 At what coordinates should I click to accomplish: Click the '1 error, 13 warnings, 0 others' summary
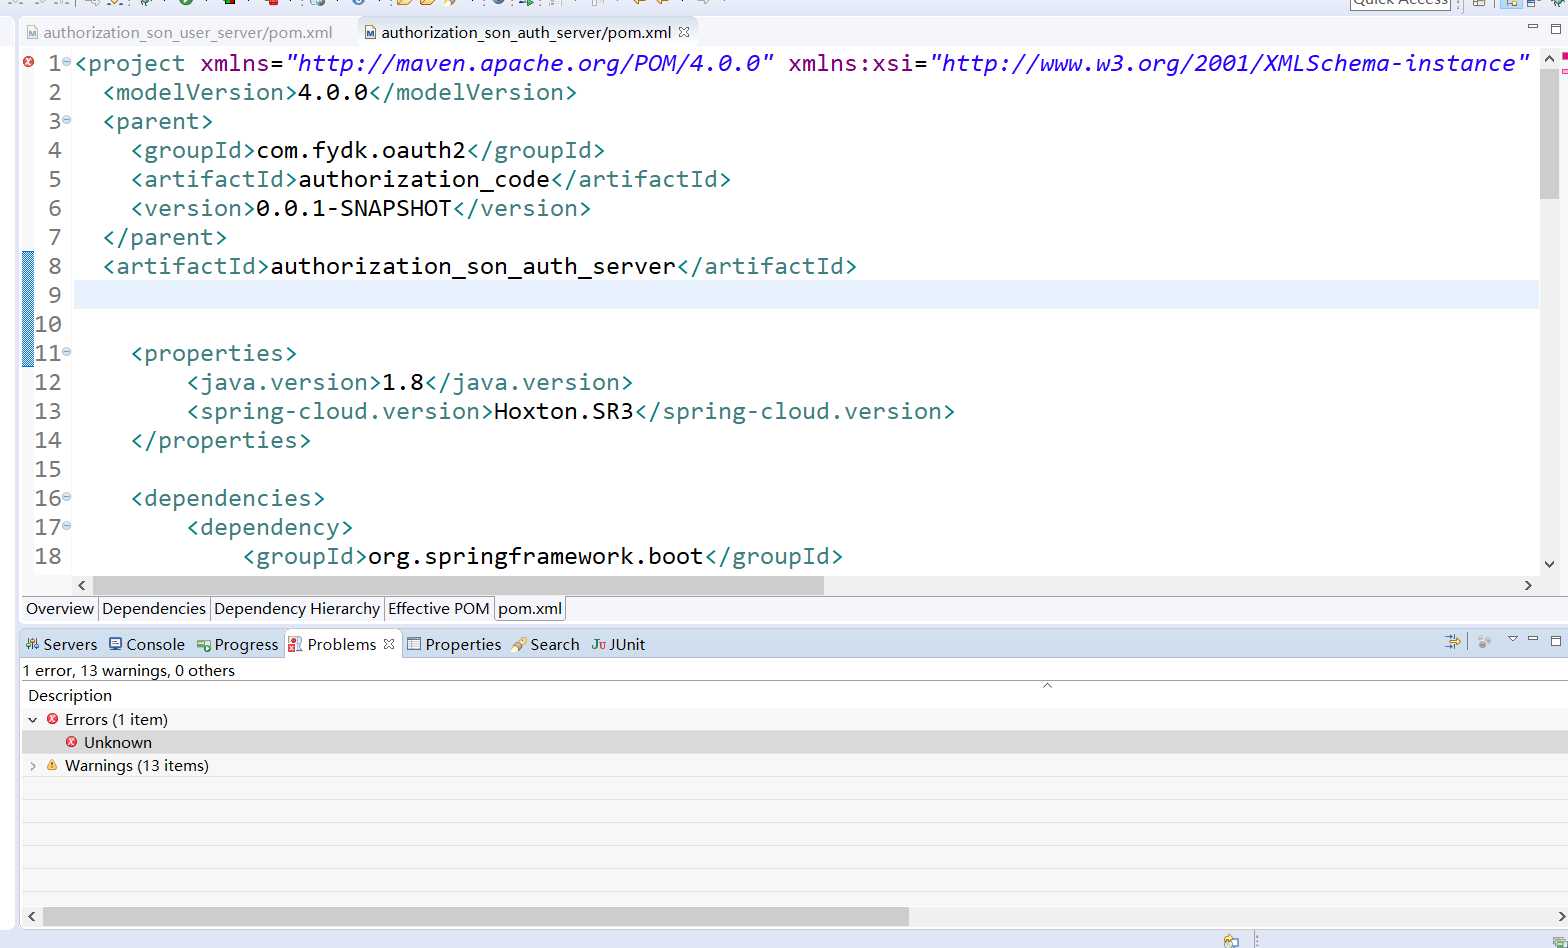click(x=129, y=671)
